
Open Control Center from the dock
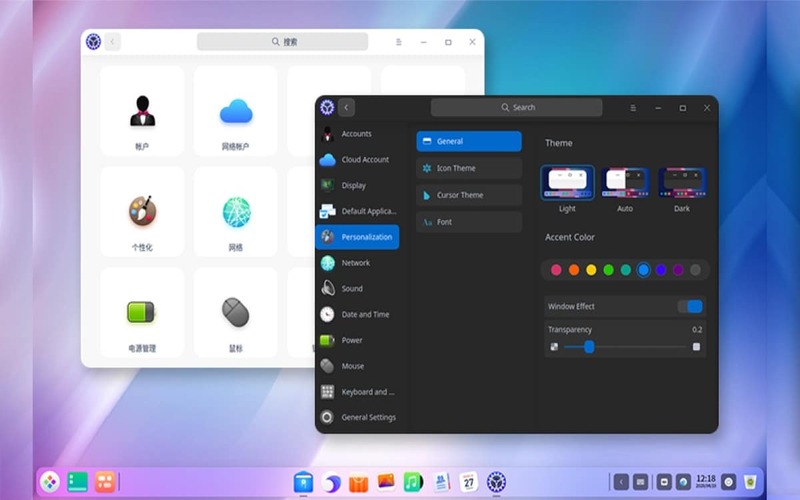point(496,482)
